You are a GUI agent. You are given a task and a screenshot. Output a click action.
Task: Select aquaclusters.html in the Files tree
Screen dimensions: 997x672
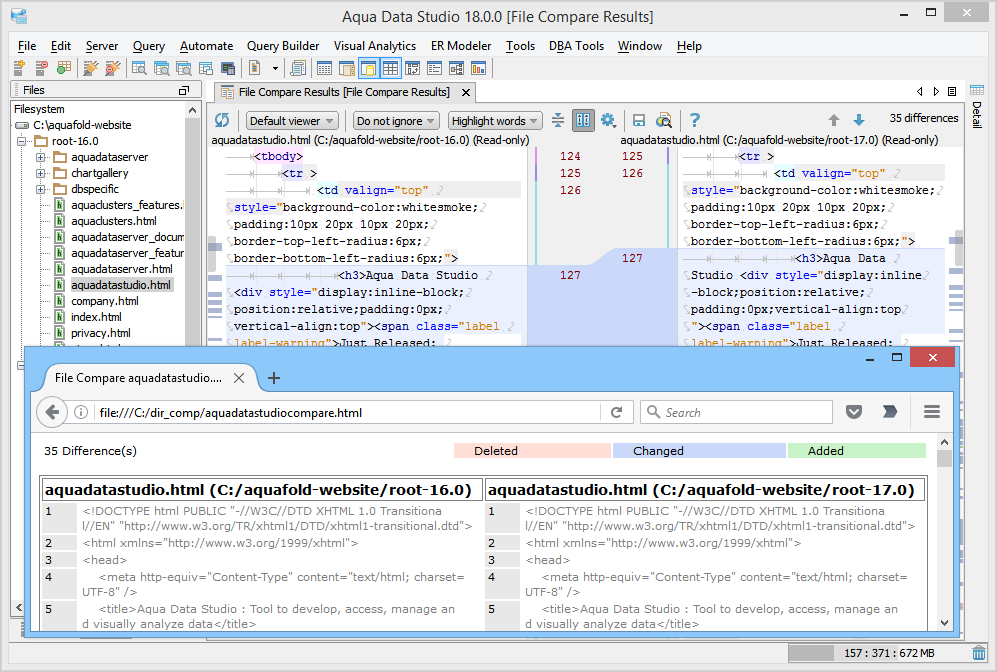(113, 221)
